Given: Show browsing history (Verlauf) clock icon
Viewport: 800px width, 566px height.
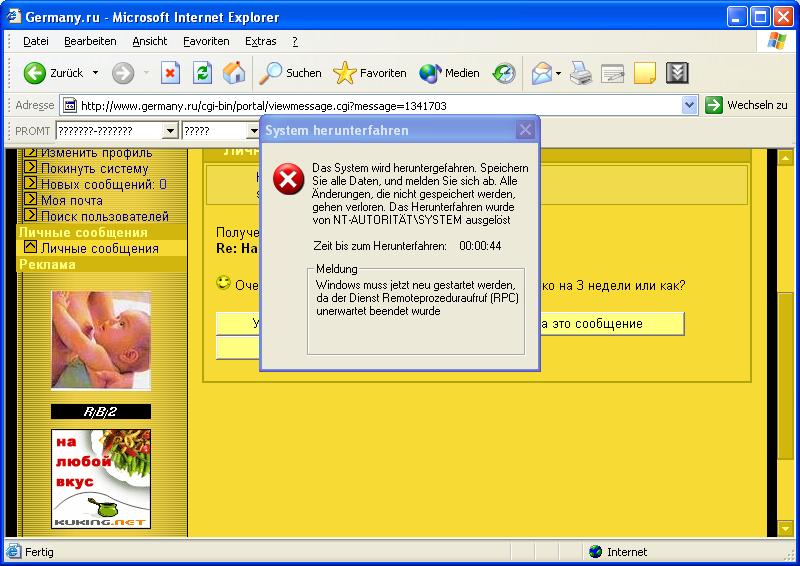Looking at the screenshot, I should tap(504, 73).
